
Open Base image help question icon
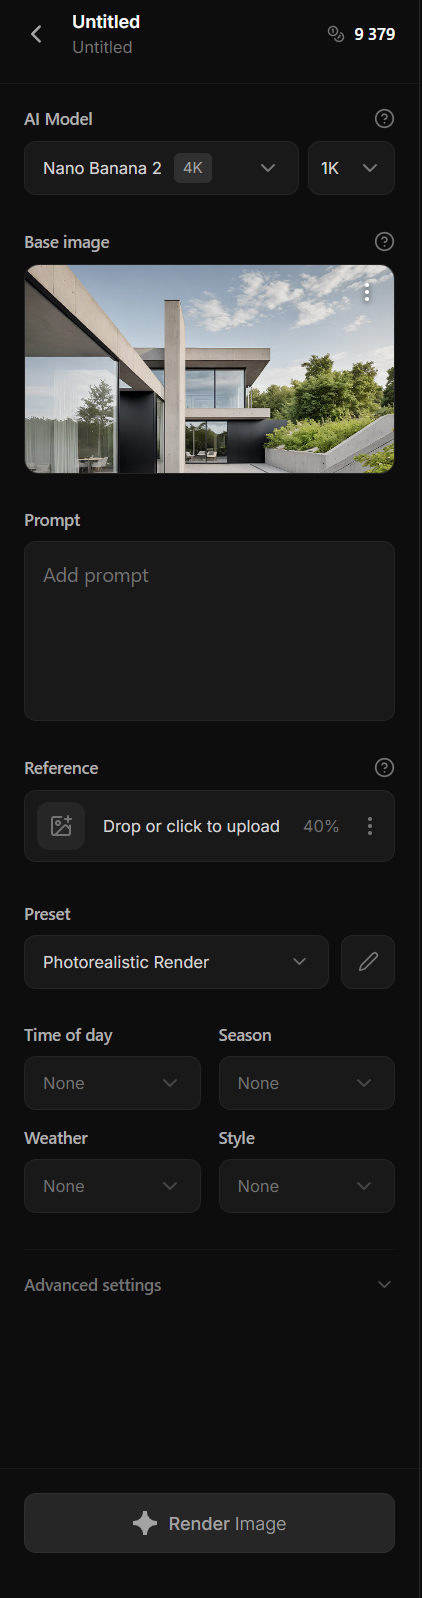pos(384,242)
